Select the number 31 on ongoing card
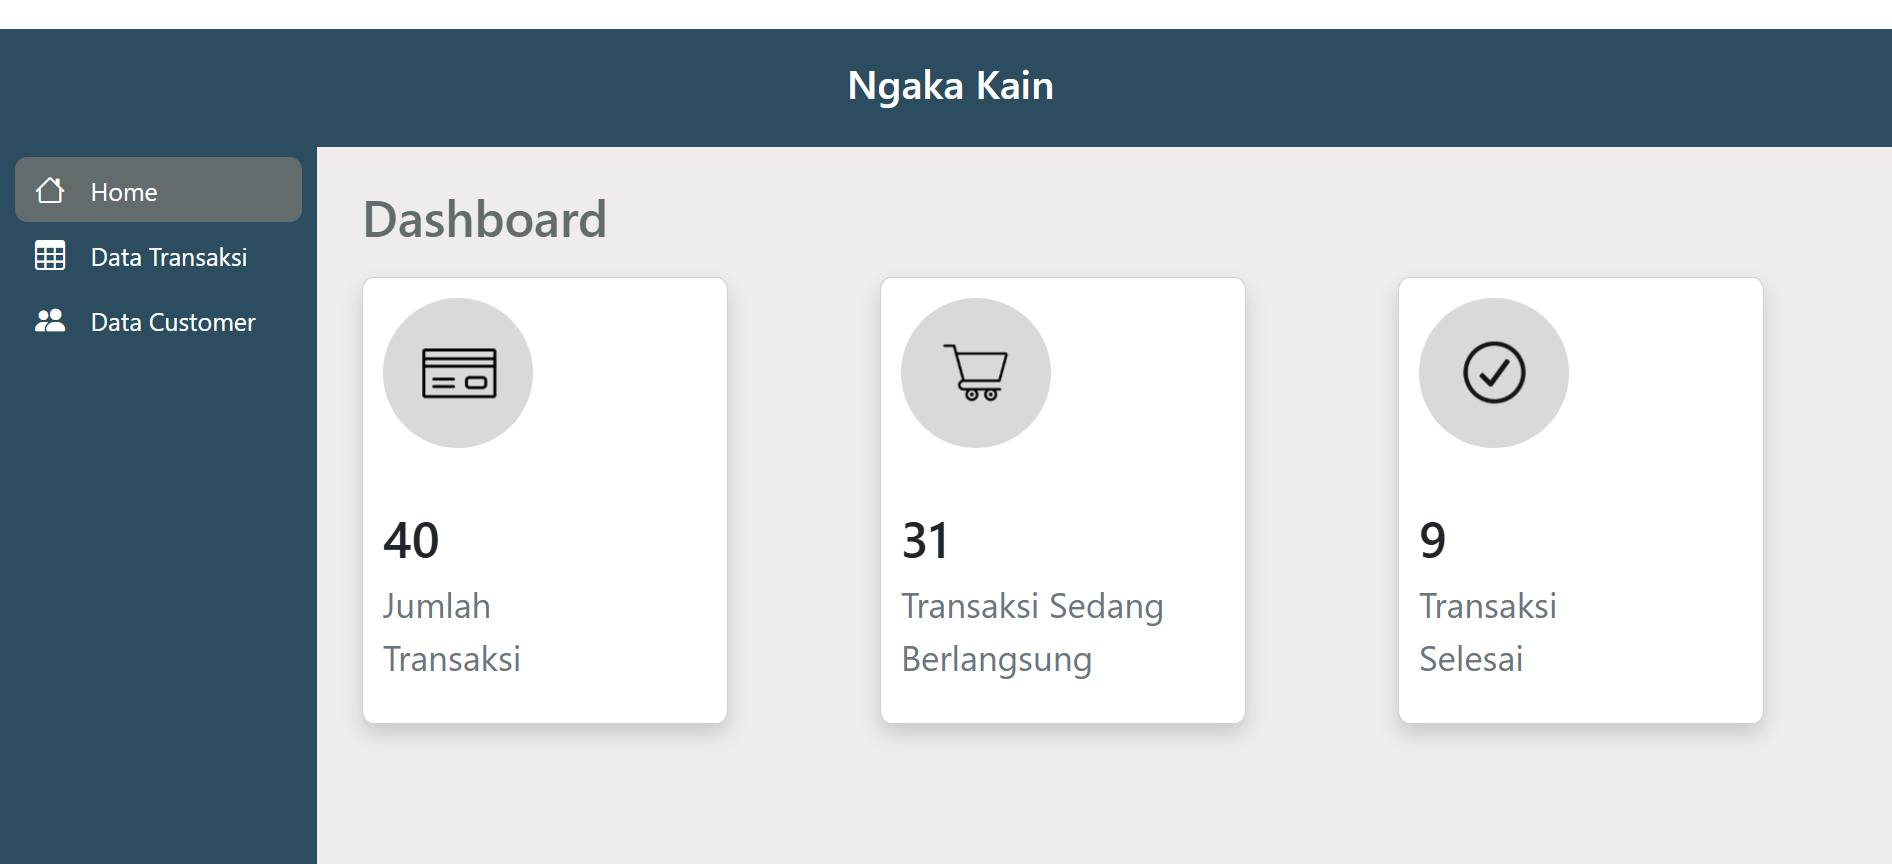 pos(925,540)
